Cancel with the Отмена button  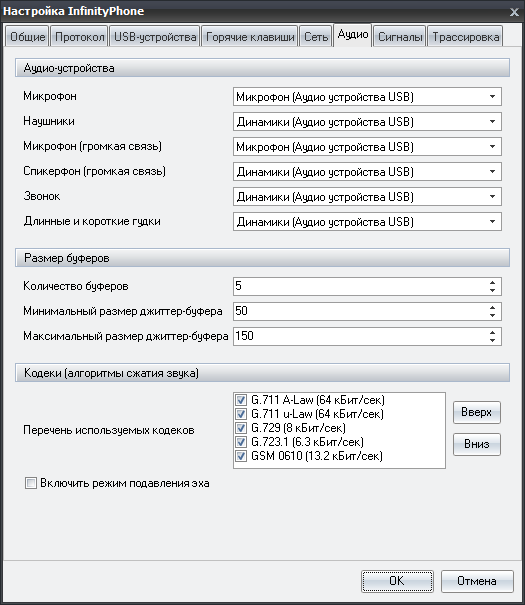click(x=477, y=581)
